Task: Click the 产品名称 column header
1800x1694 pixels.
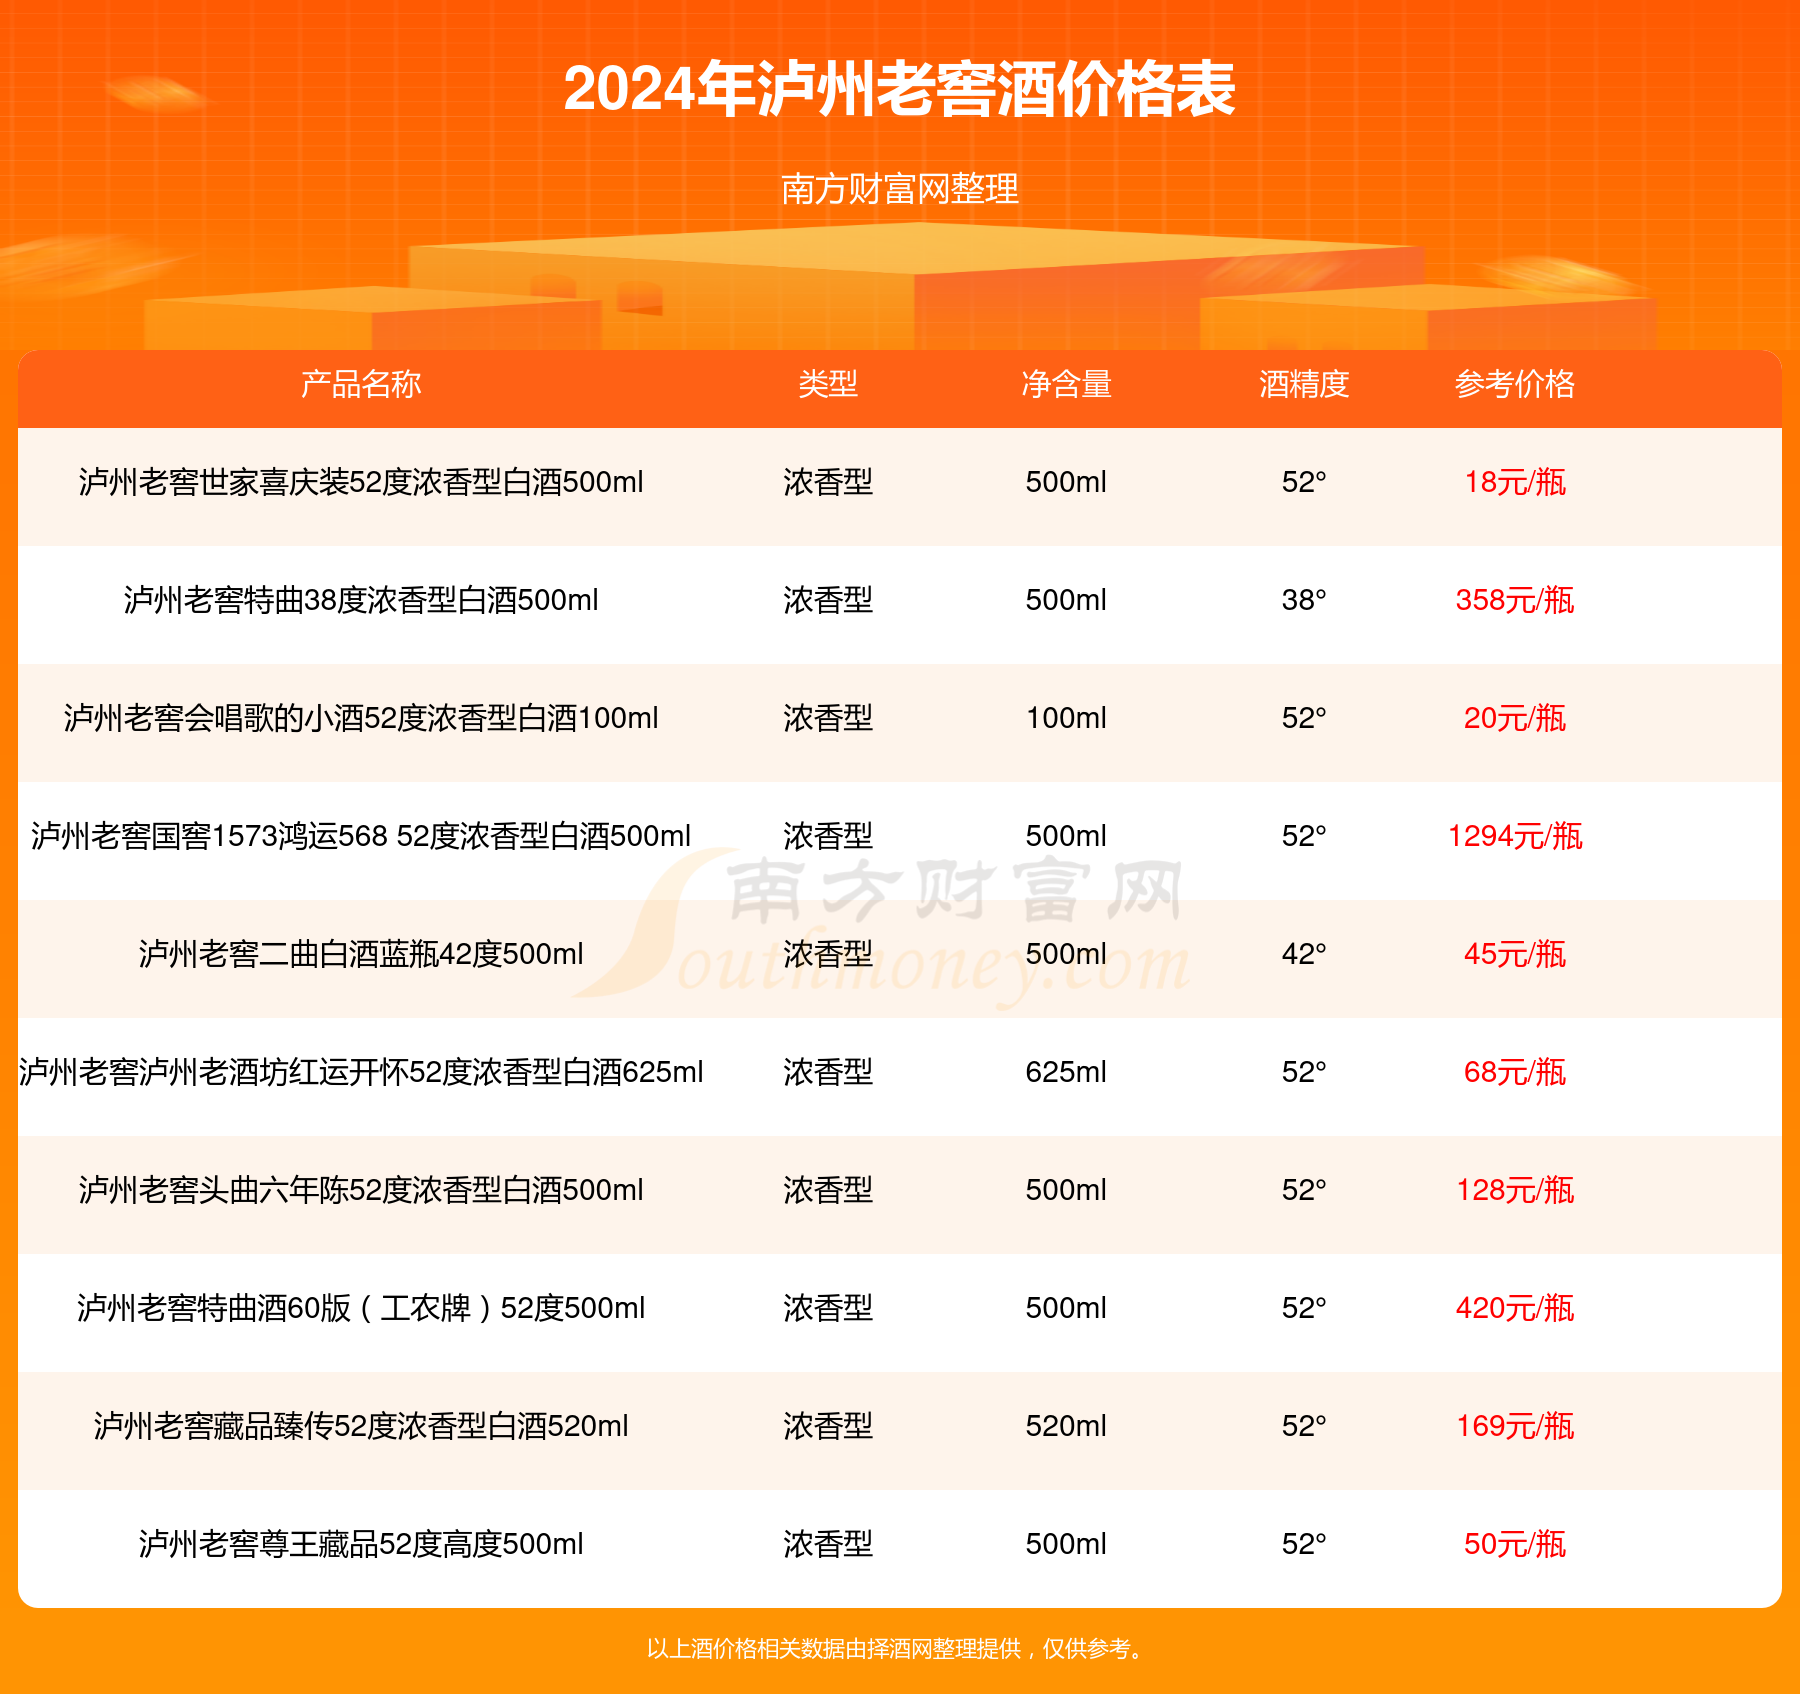Action: tap(361, 384)
